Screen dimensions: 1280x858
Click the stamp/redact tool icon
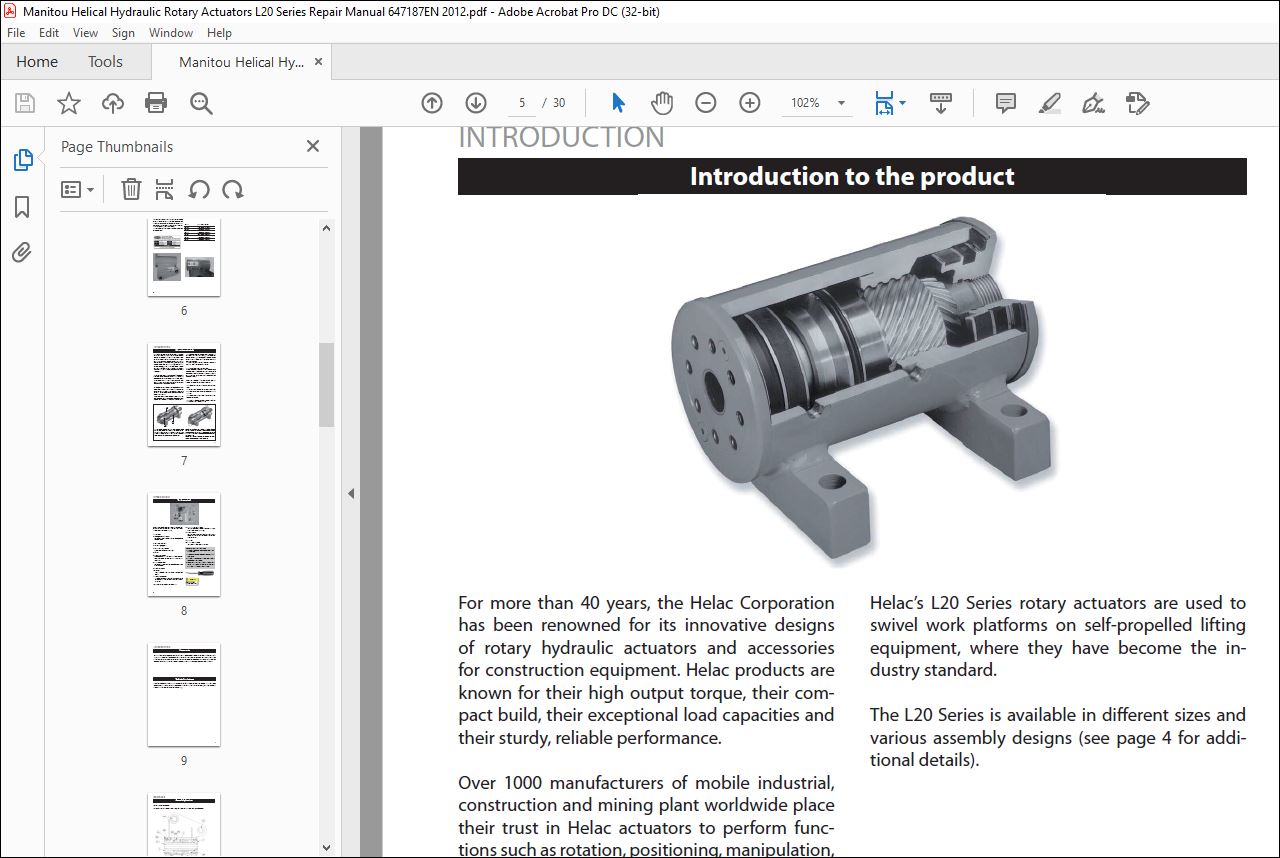tap(1137, 103)
